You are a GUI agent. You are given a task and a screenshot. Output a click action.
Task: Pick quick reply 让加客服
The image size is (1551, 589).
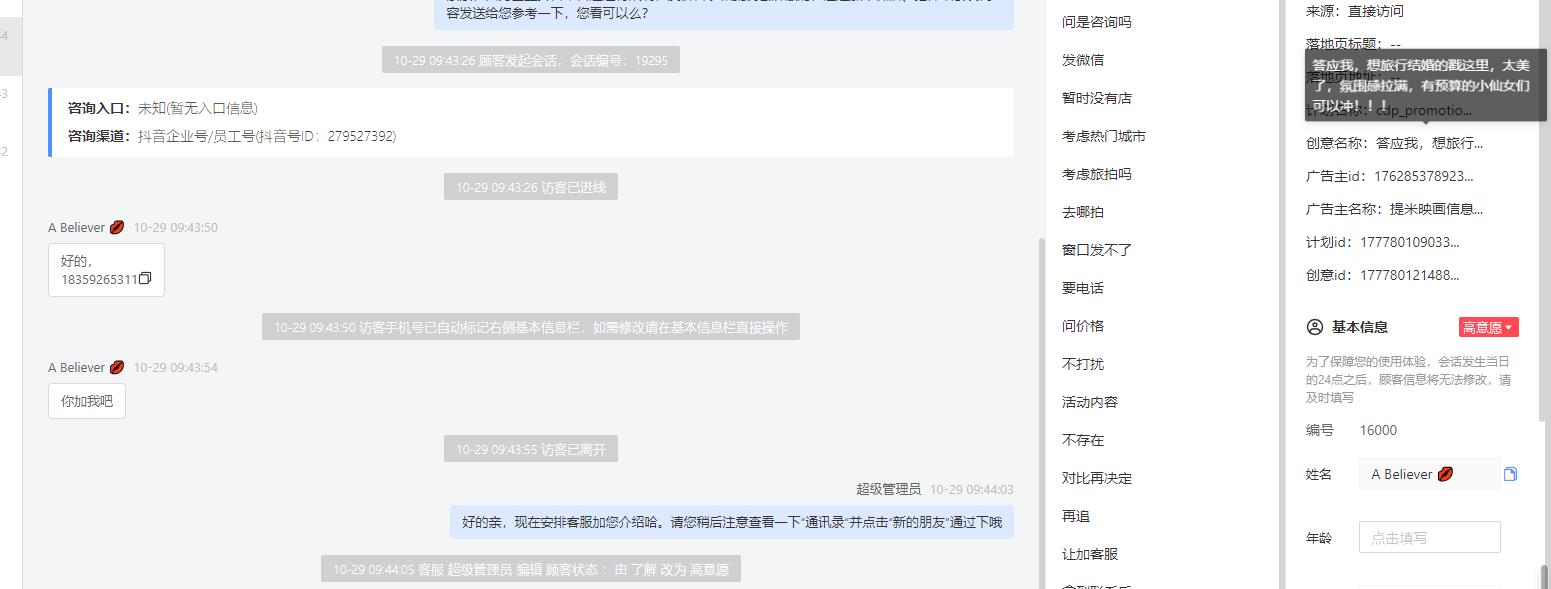pyautogui.click(x=1090, y=554)
